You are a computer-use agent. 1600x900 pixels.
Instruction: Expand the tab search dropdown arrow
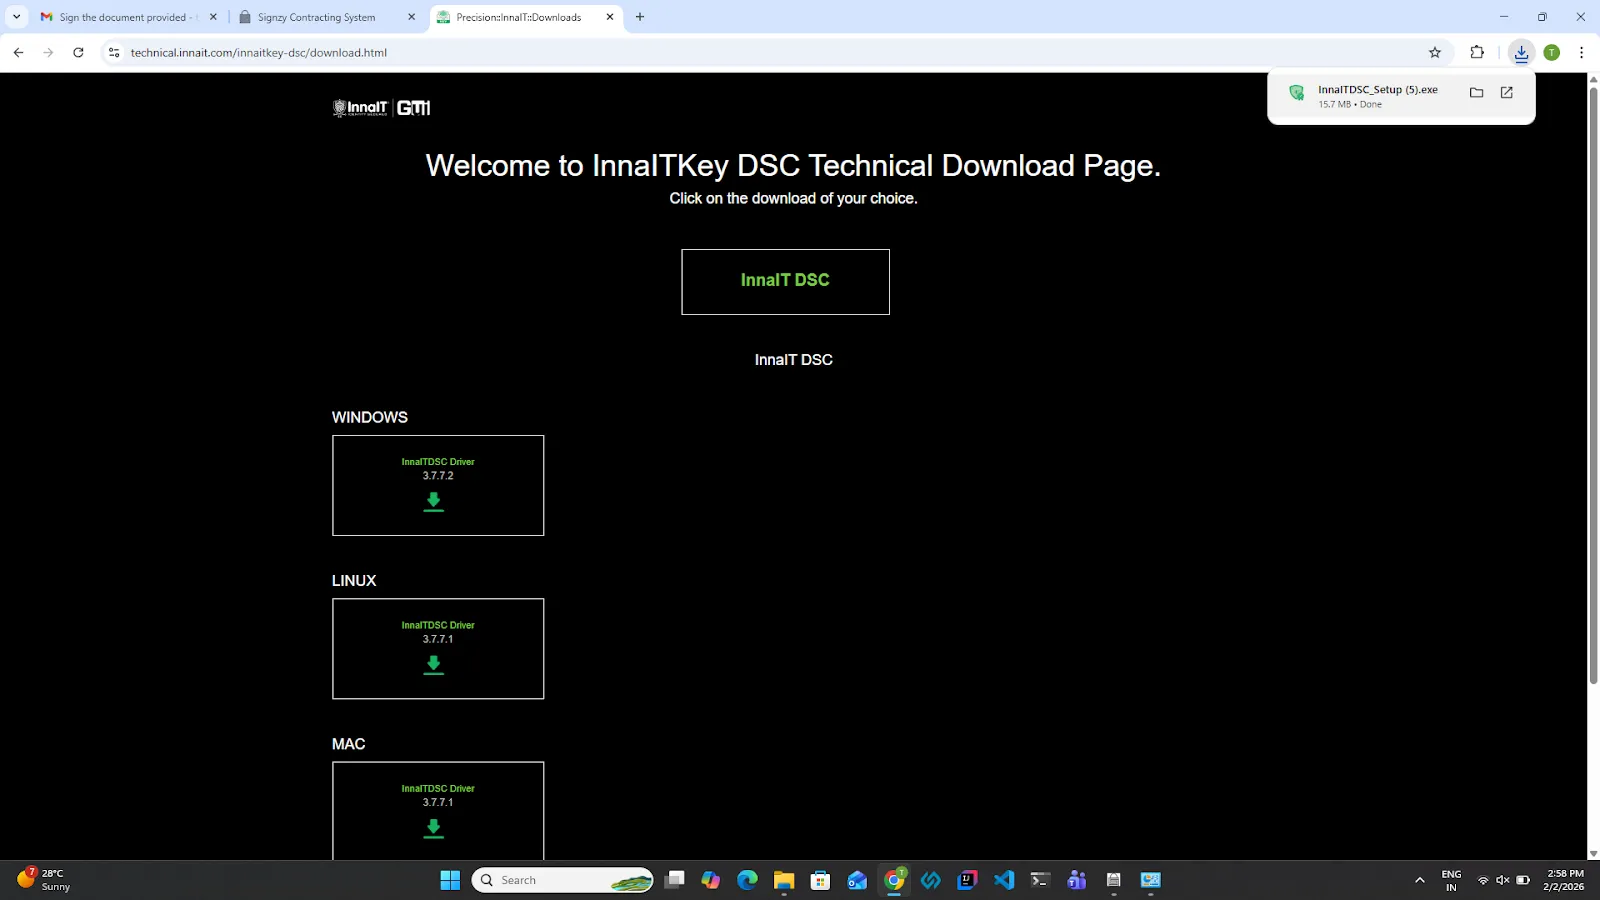(x=16, y=17)
